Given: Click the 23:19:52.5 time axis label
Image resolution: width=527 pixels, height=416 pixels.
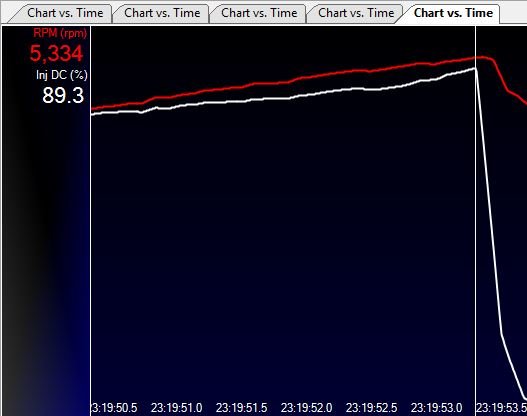Looking at the screenshot, I should coord(371,408).
